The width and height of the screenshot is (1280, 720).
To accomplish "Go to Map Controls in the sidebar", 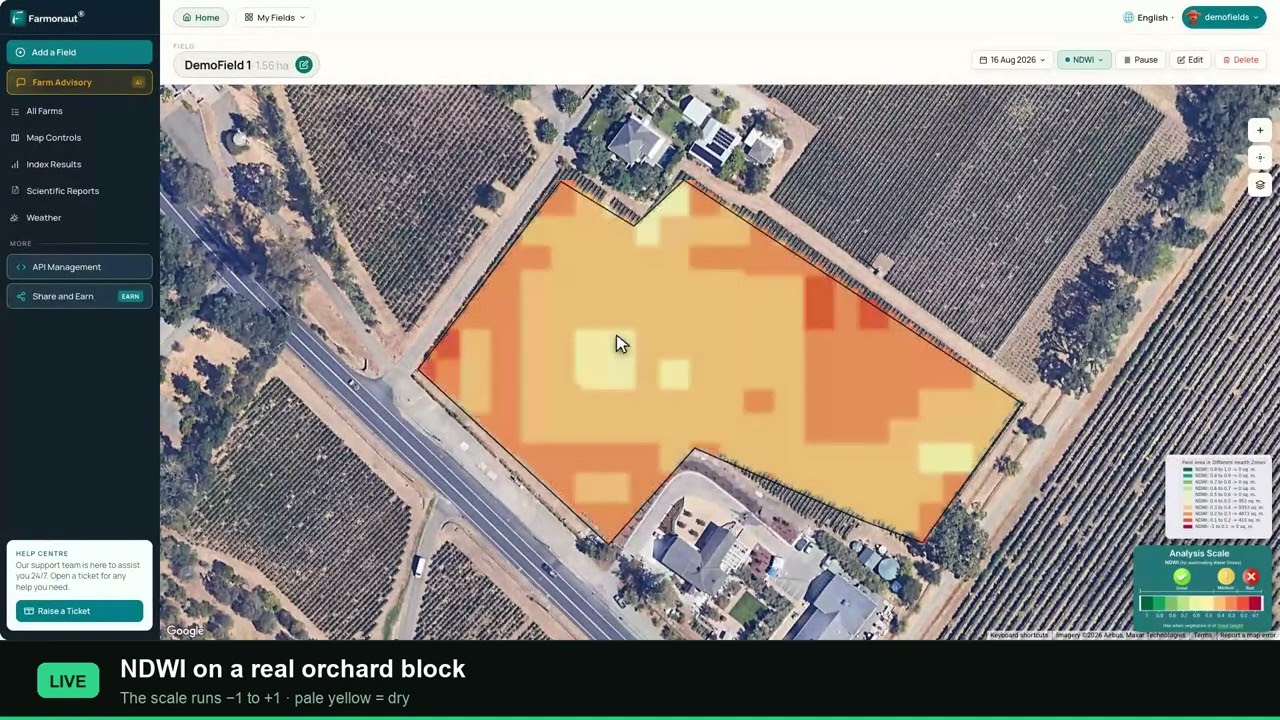I will click(x=80, y=138).
